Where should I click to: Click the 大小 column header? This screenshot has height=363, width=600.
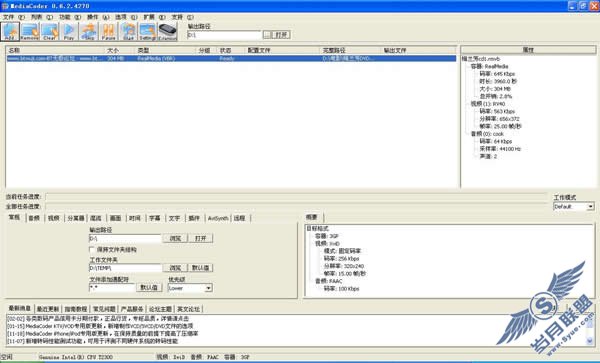(x=120, y=50)
